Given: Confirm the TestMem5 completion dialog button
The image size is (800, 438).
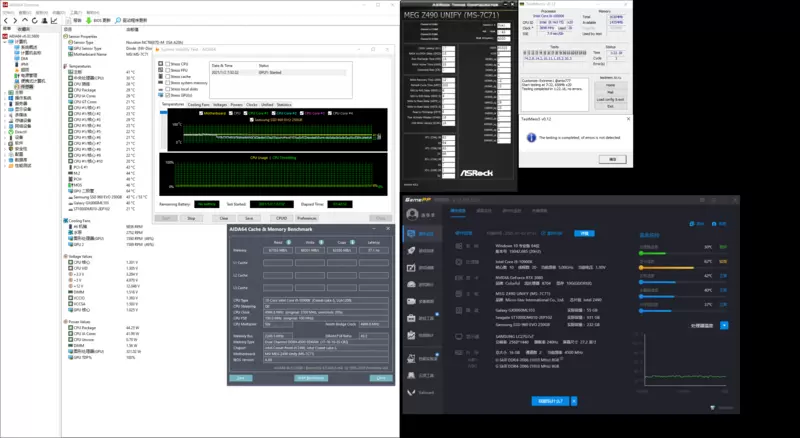Looking at the screenshot, I should 612,159.
